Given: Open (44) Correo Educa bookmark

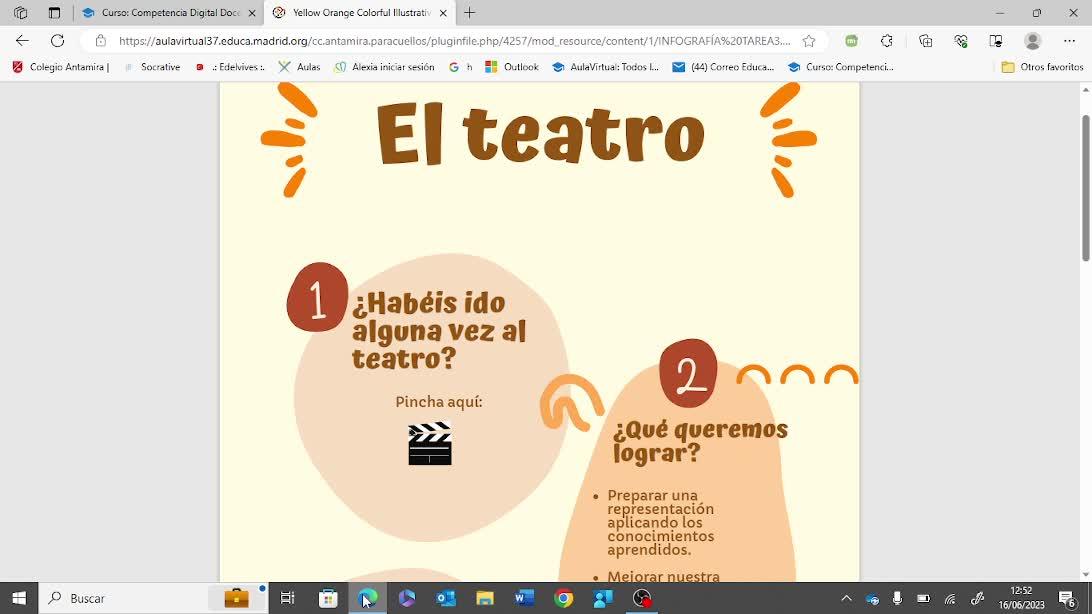Looking at the screenshot, I should point(723,67).
